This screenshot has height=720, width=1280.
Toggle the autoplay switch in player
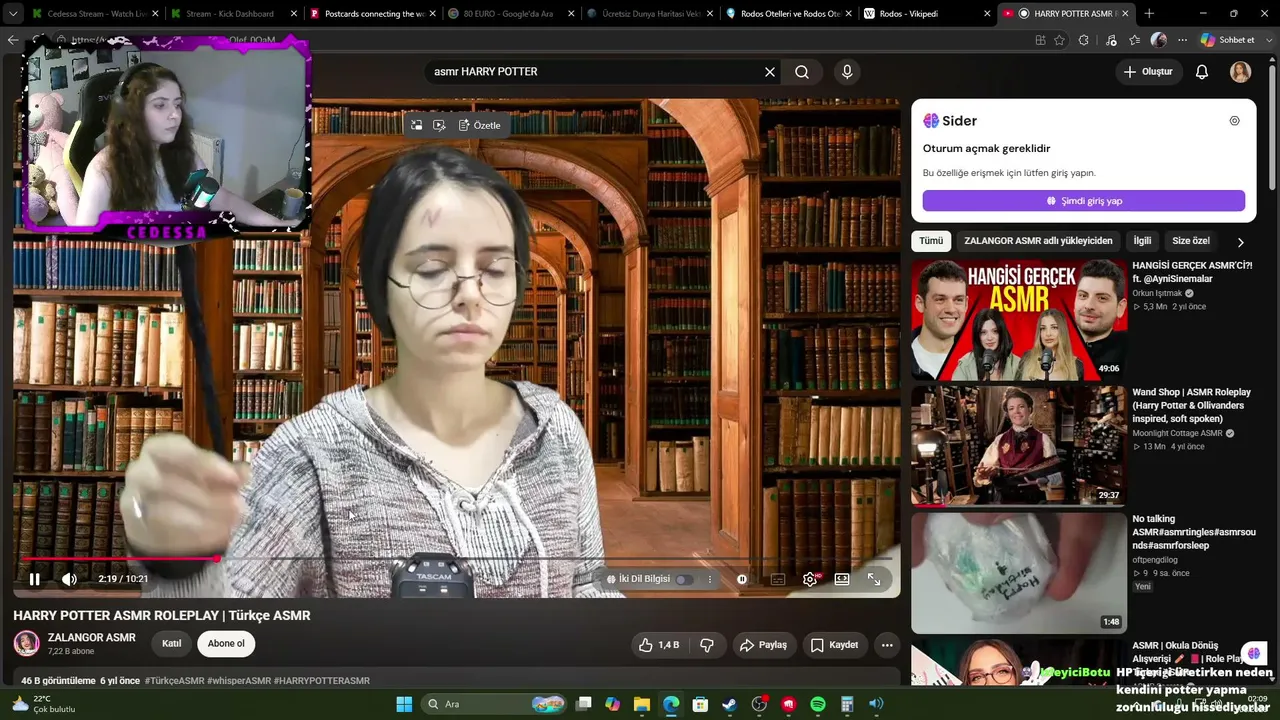[x=742, y=579]
